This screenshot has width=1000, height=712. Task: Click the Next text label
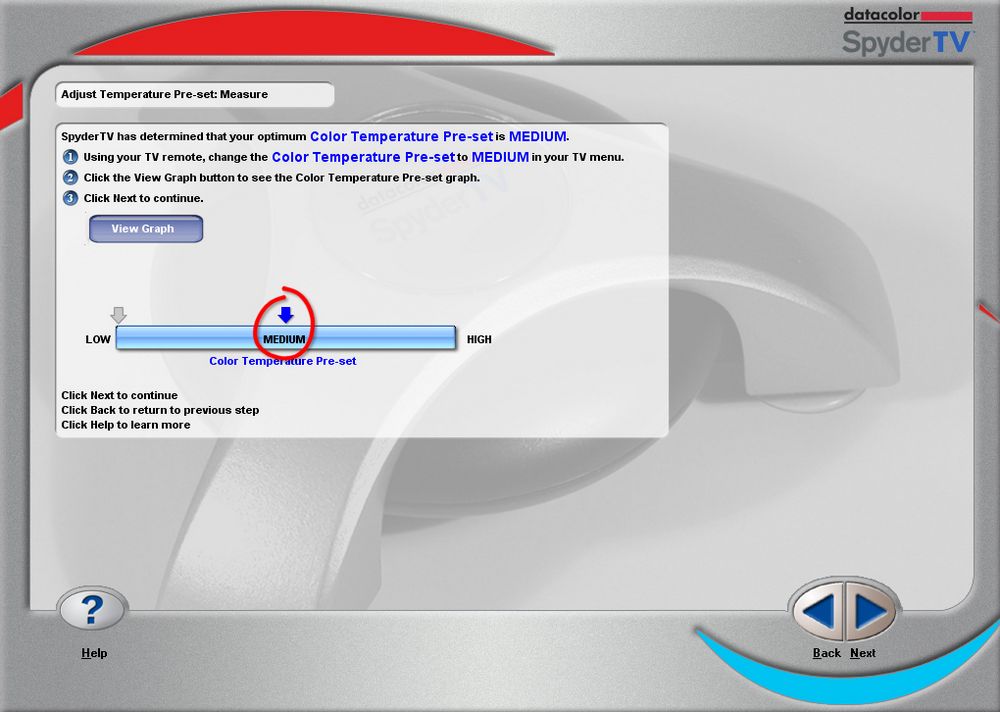(863, 653)
